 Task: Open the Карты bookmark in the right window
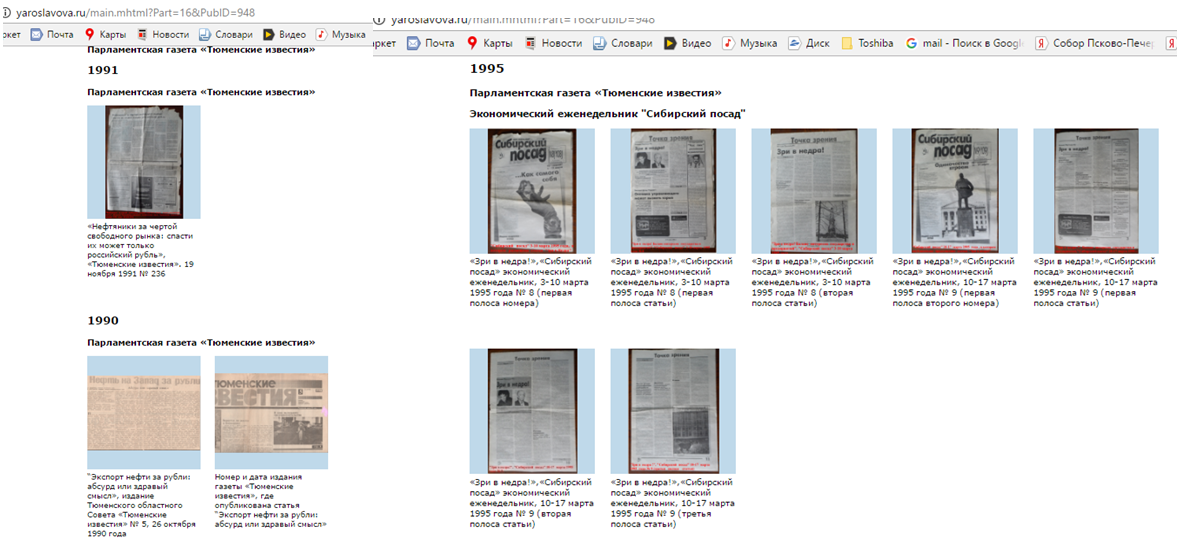(x=490, y=44)
